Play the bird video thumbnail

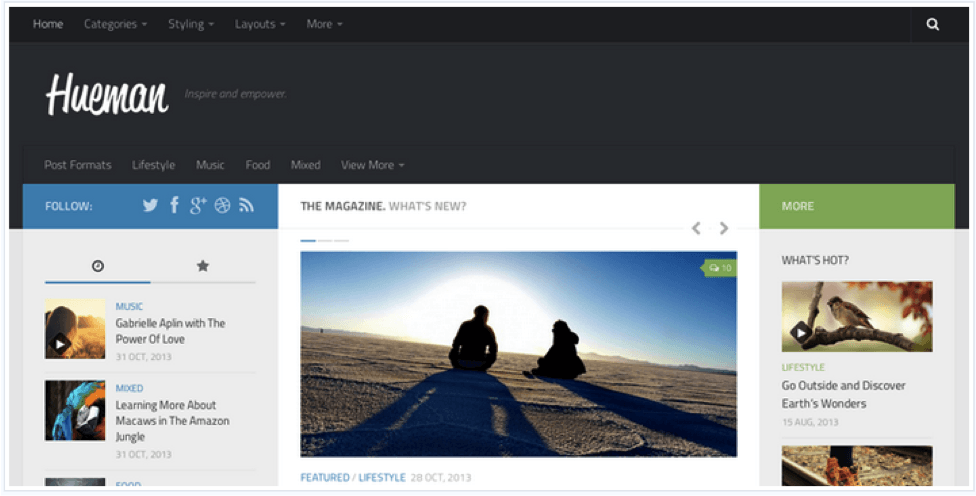tap(856, 316)
